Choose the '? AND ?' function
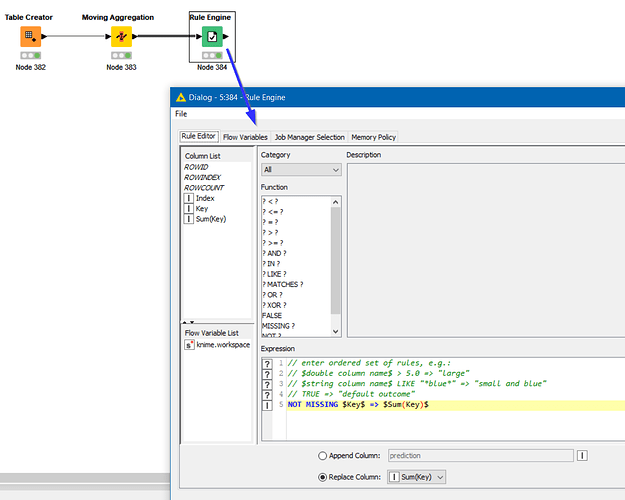Viewport: 625px width, 500px height. (x=274, y=253)
